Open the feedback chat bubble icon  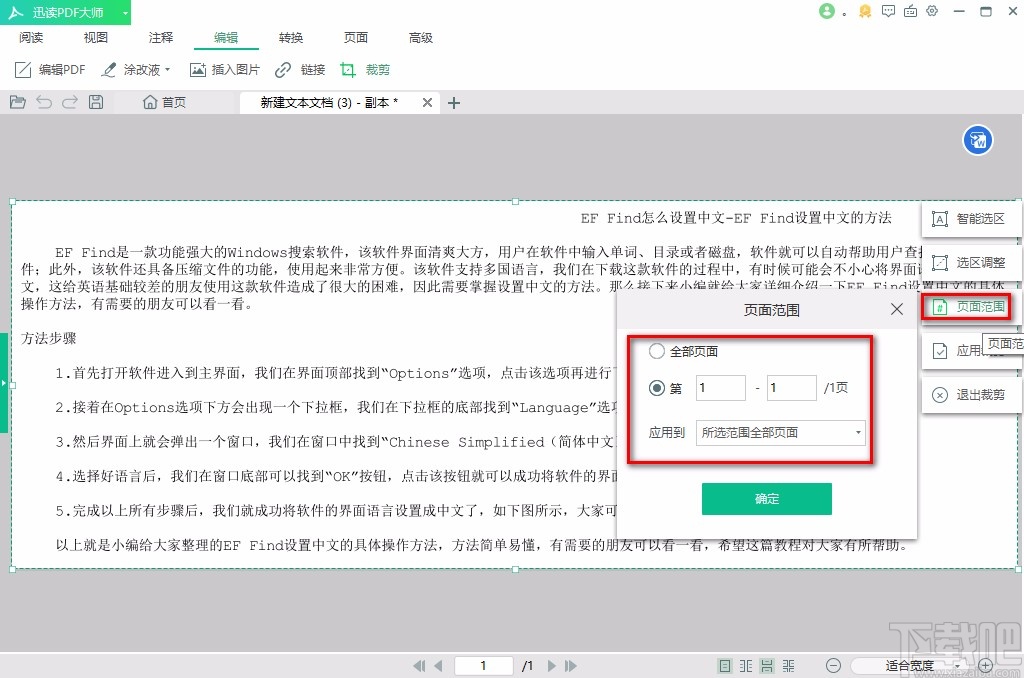888,11
